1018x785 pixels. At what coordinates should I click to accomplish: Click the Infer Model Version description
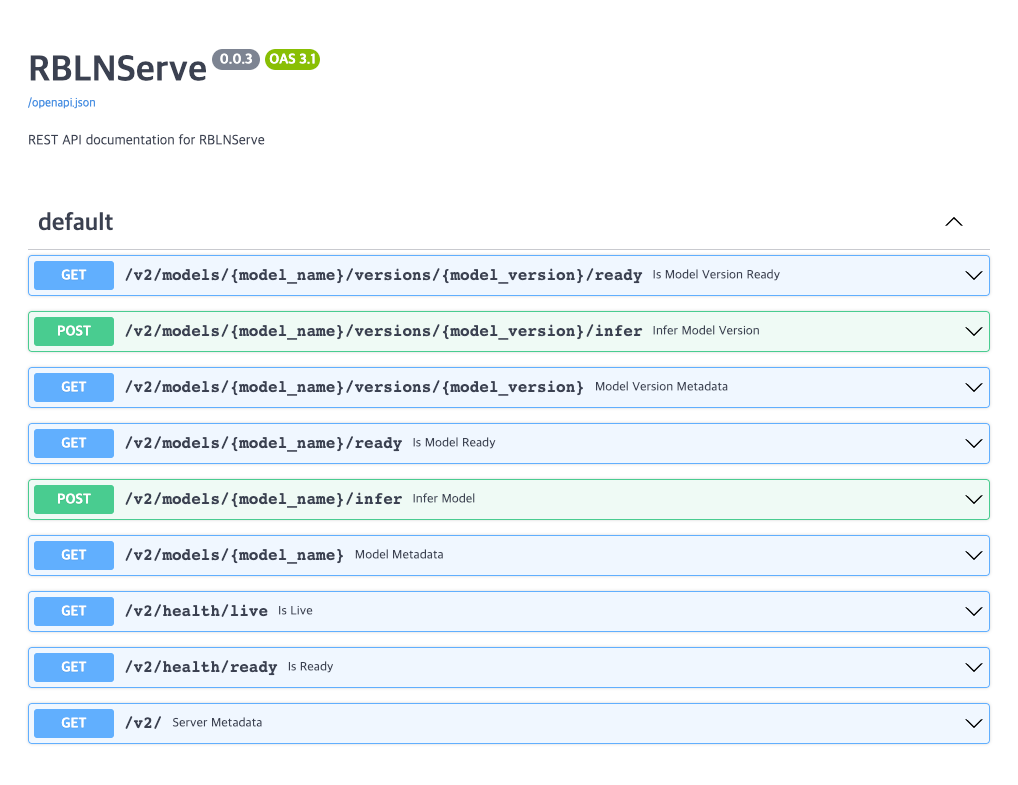coord(706,330)
